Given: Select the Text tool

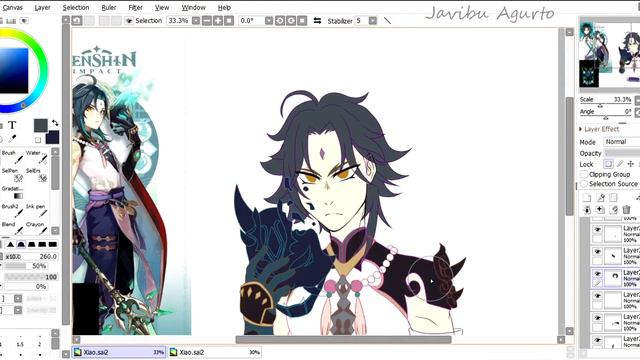Looking at the screenshot, I should coord(12,125).
